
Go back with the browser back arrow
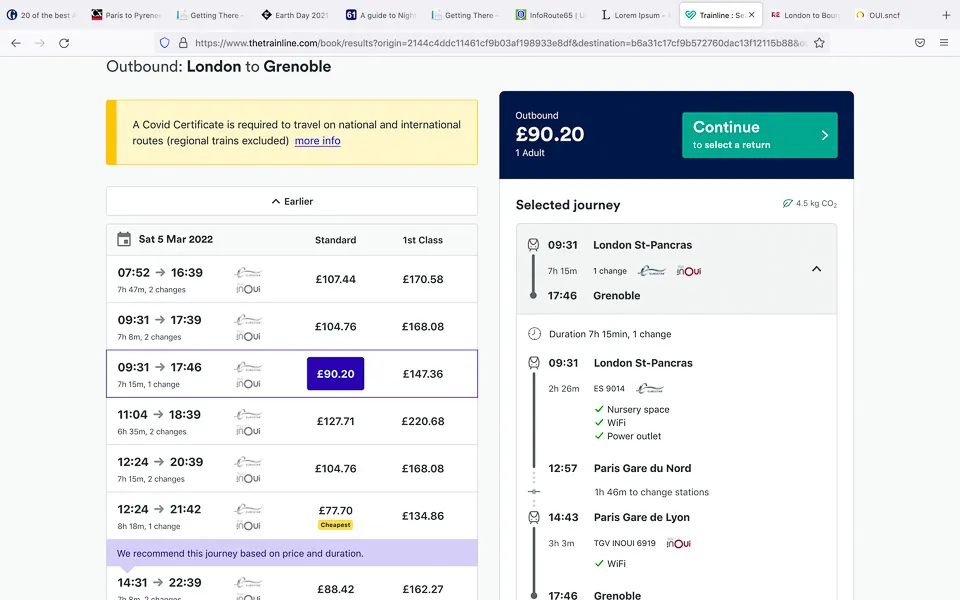[x=16, y=43]
